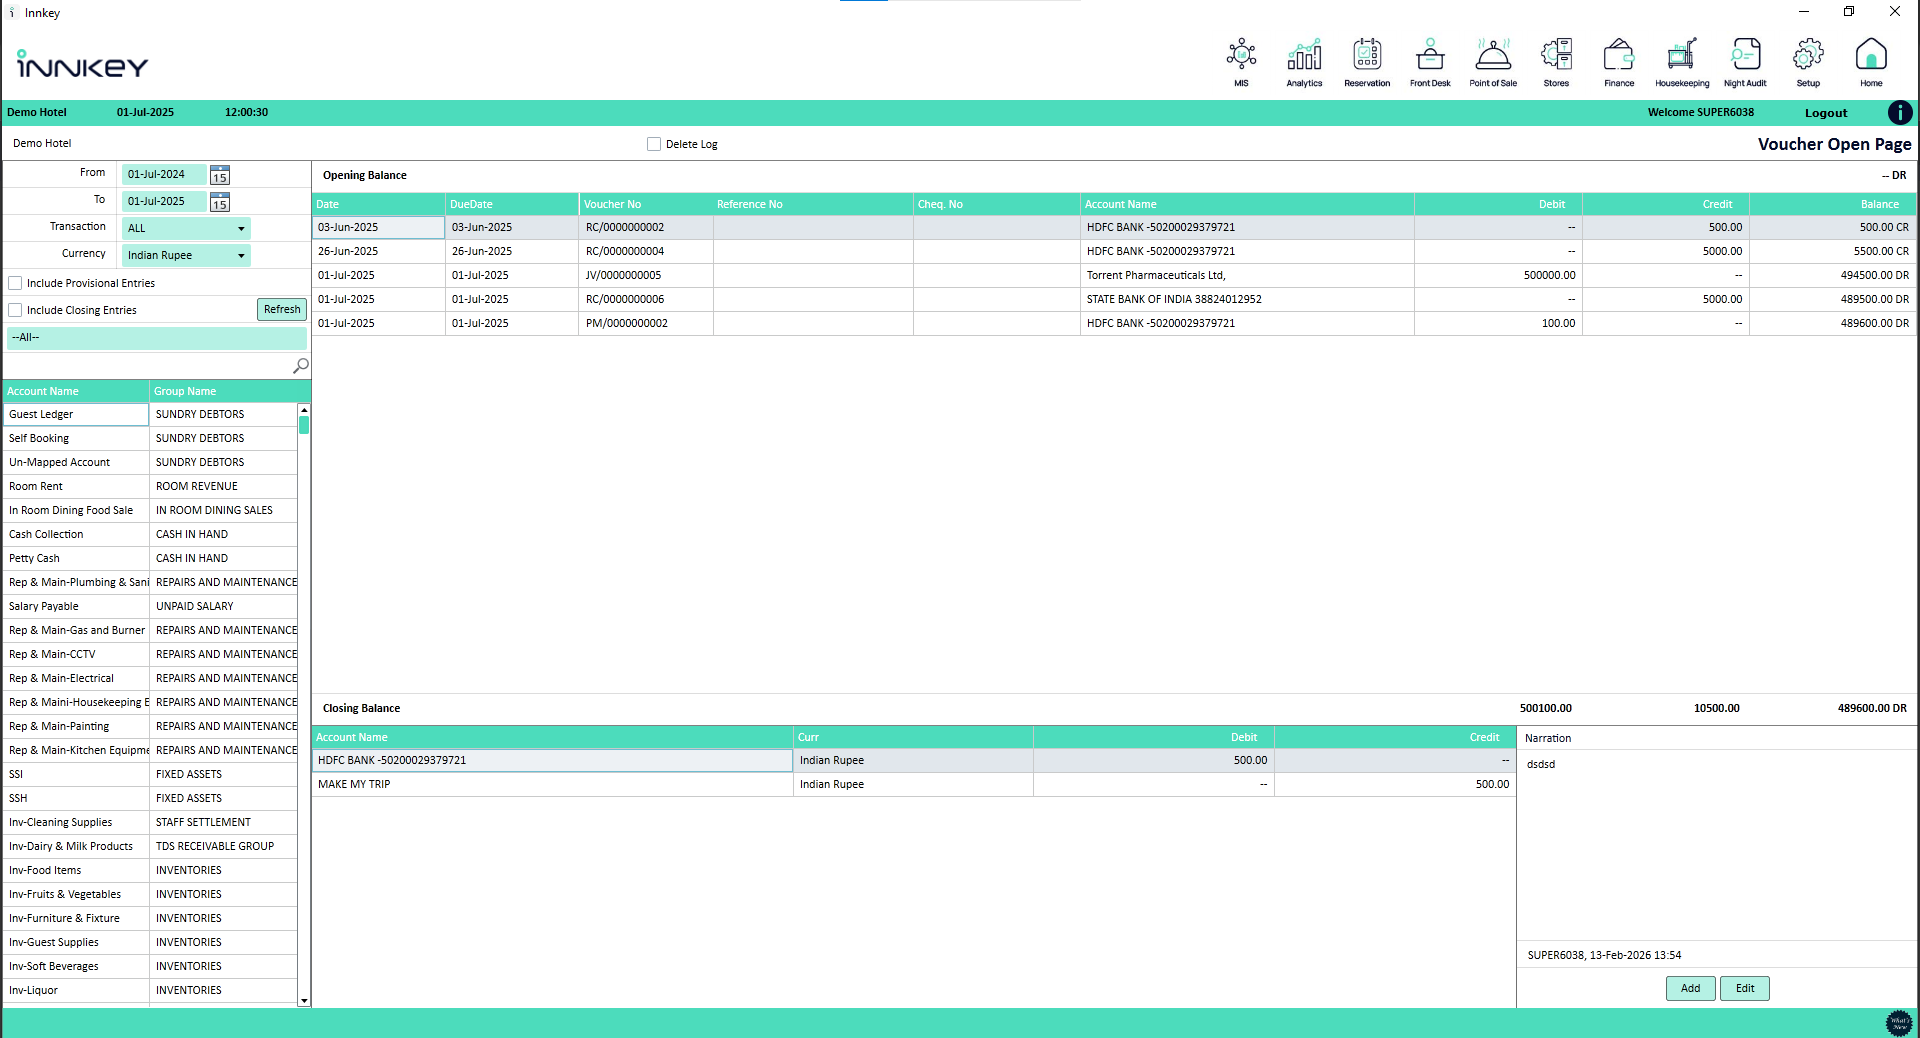The image size is (1920, 1038).
Task: Open the Finance module
Action: click(x=1619, y=62)
